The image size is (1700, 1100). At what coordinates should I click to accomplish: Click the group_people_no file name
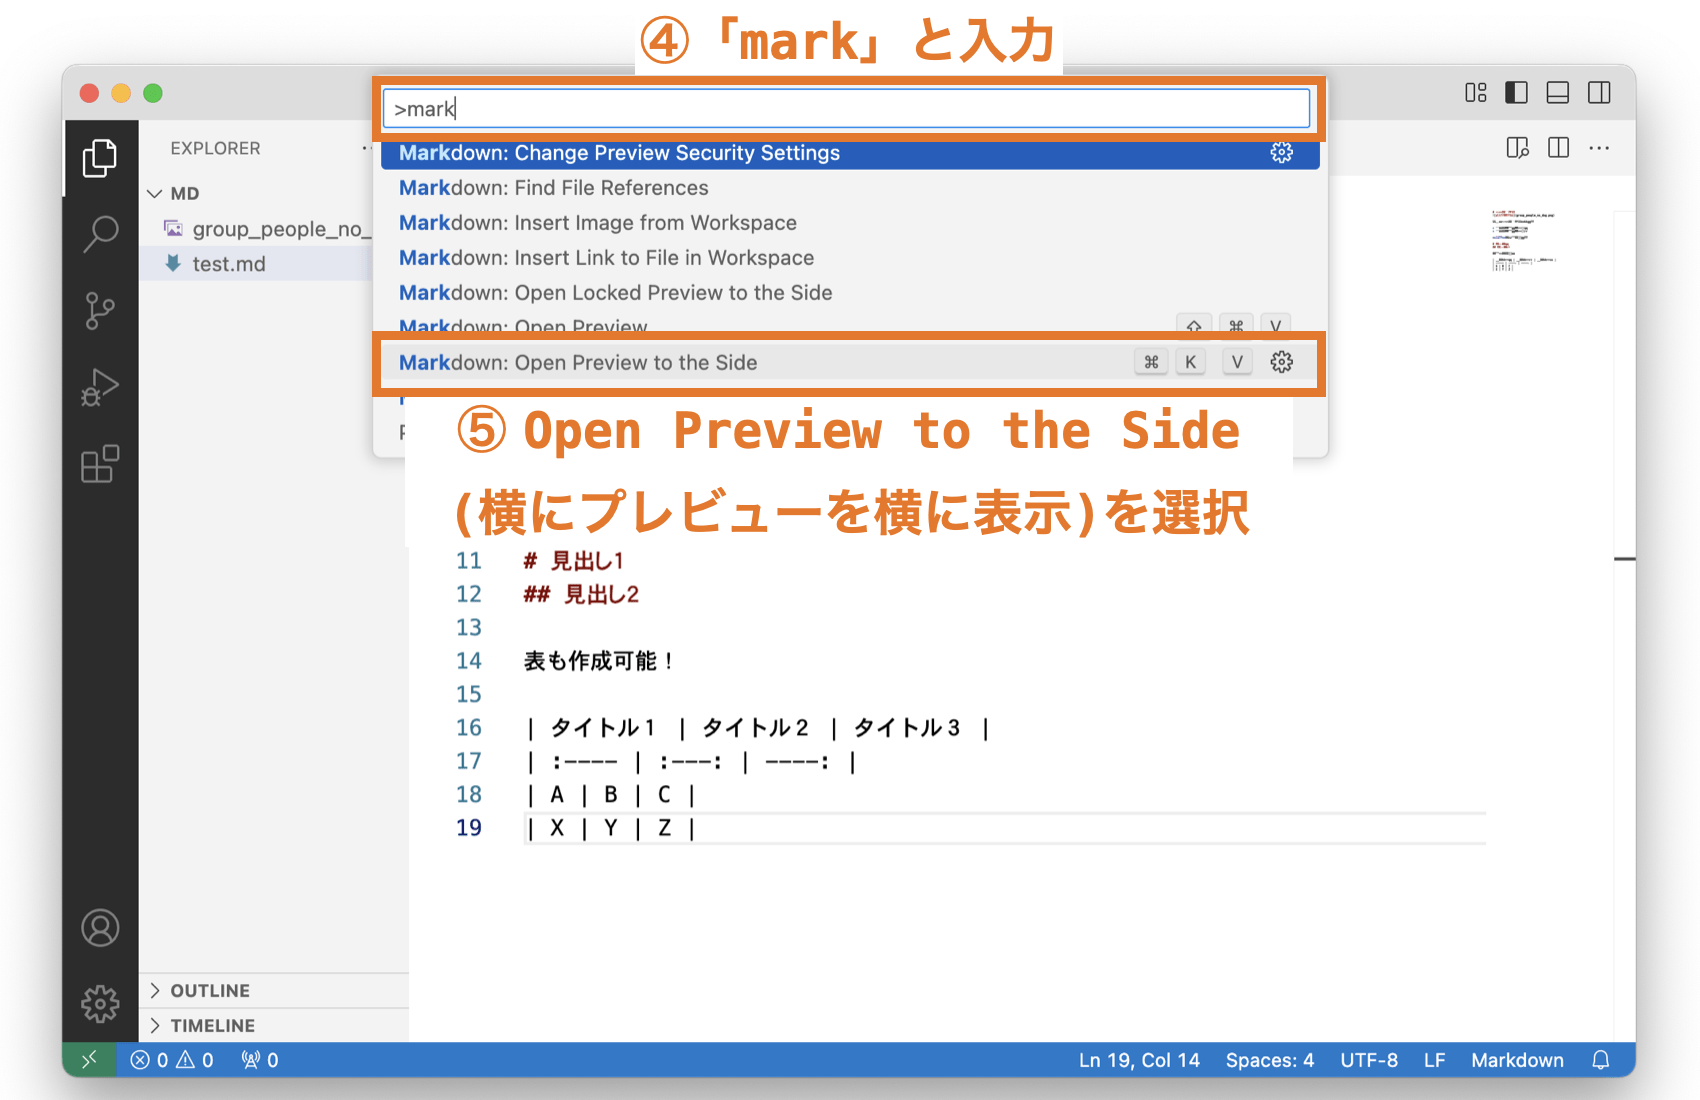[x=282, y=229]
